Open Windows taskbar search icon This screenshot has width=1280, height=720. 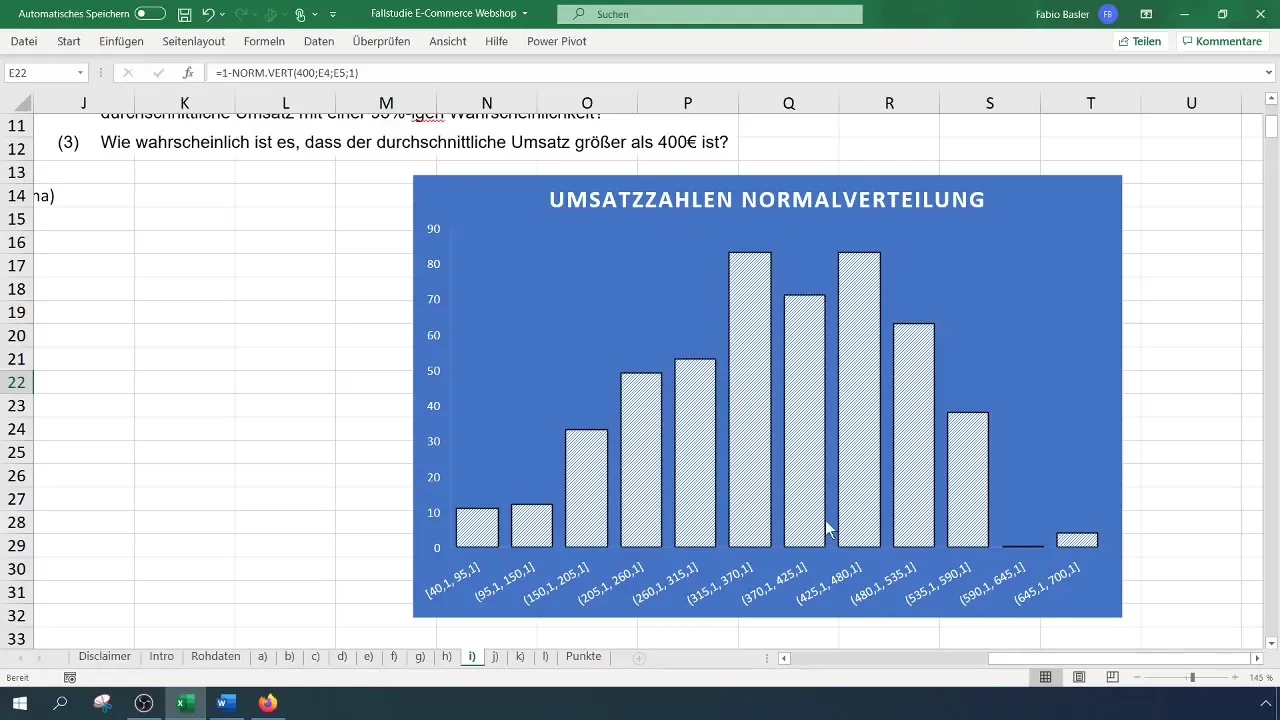pyautogui.click(x=60, y=703)
